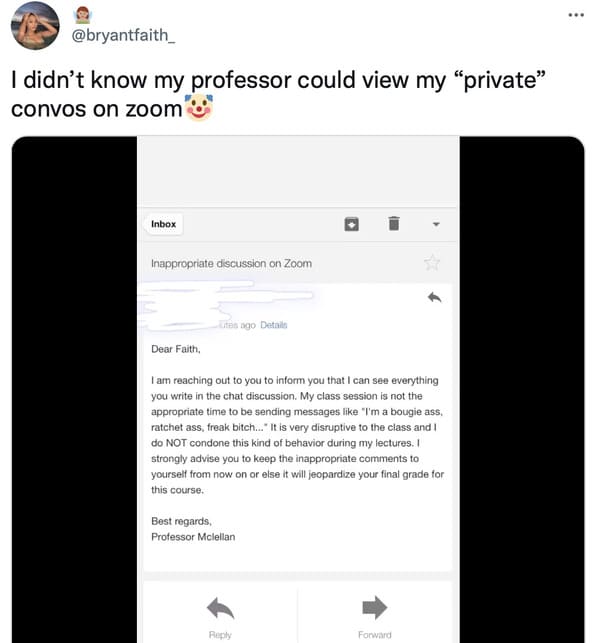Image resolution: width=599 pixels, height=643 pixels.
Task: Open the tweet's three-dot more options menu
Action: pos(576,15)
